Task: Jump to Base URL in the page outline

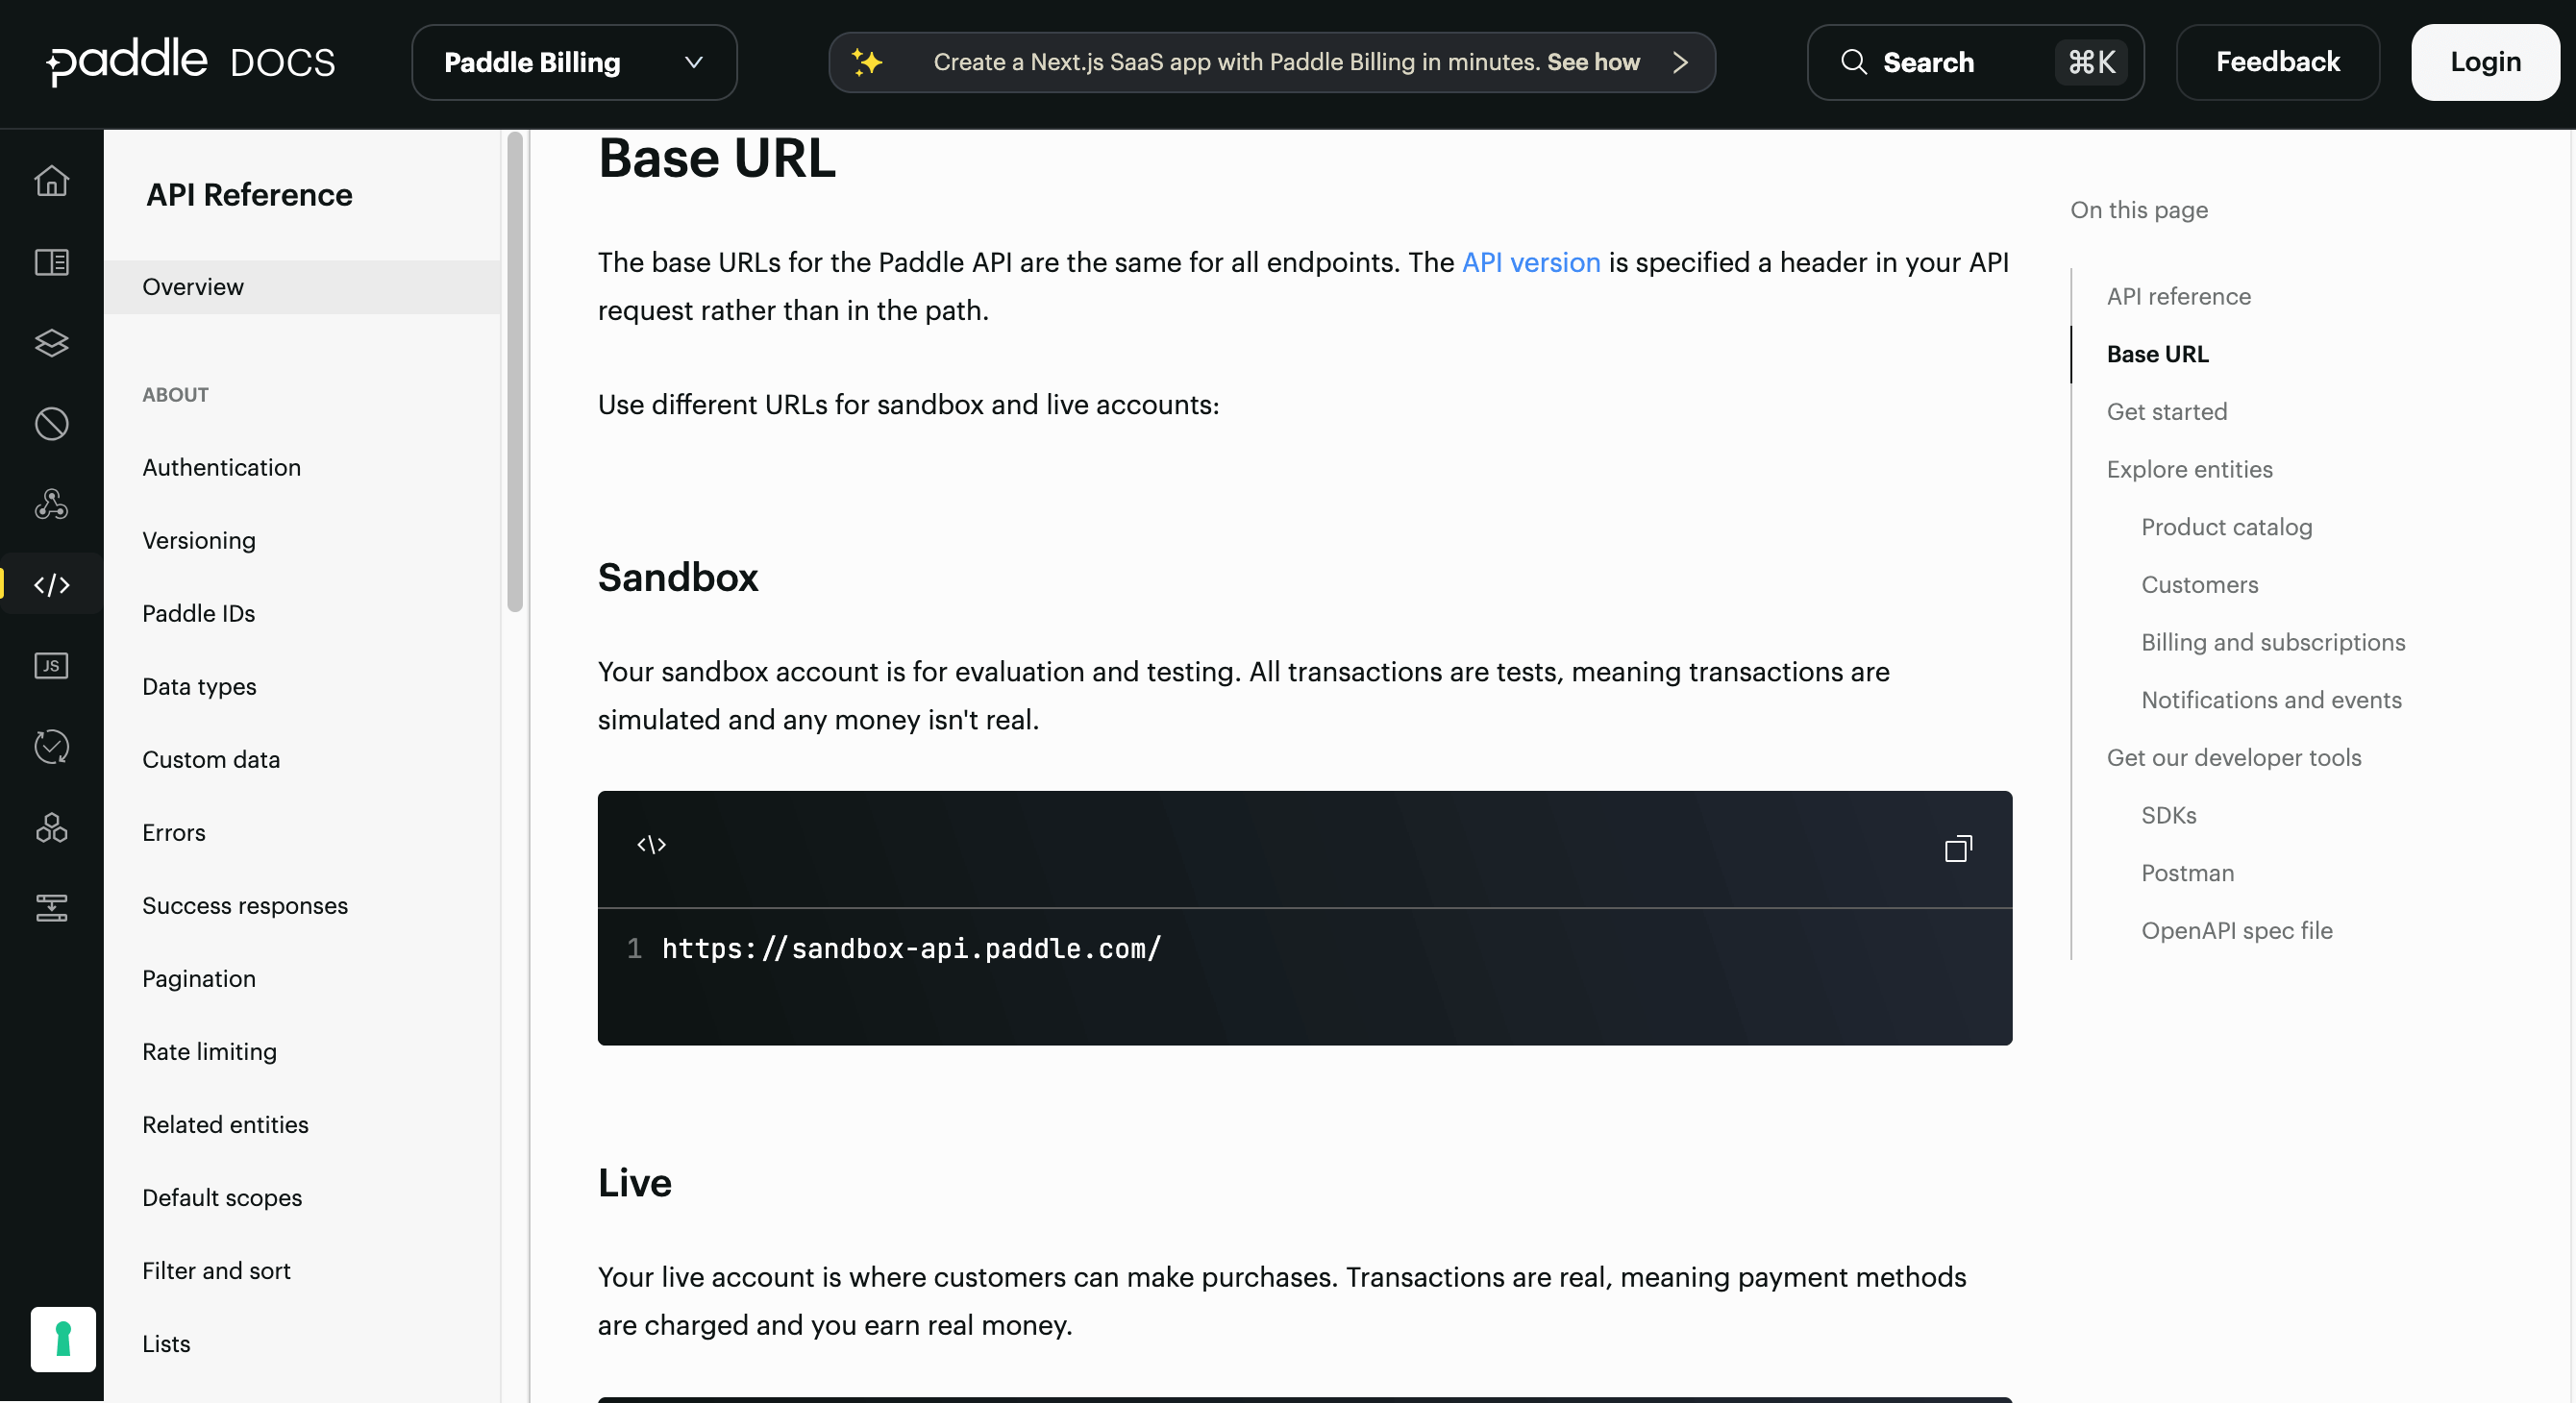Action: click(2156, 353)
